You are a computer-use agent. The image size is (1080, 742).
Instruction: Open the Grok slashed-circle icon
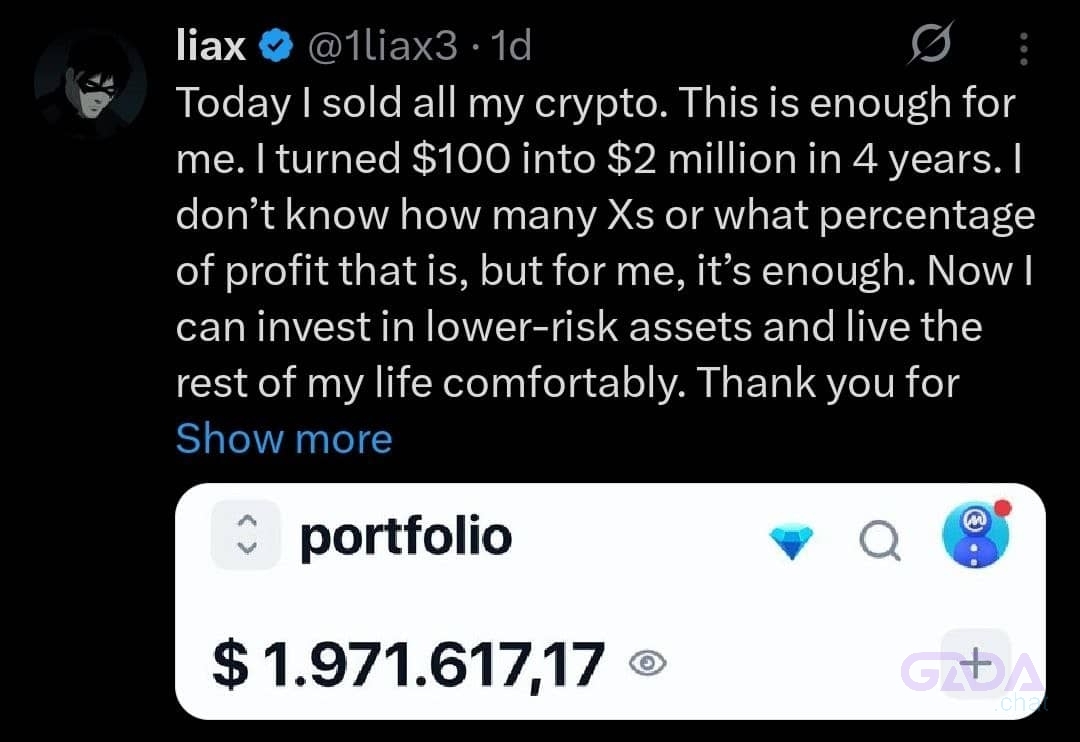point(931,43)
